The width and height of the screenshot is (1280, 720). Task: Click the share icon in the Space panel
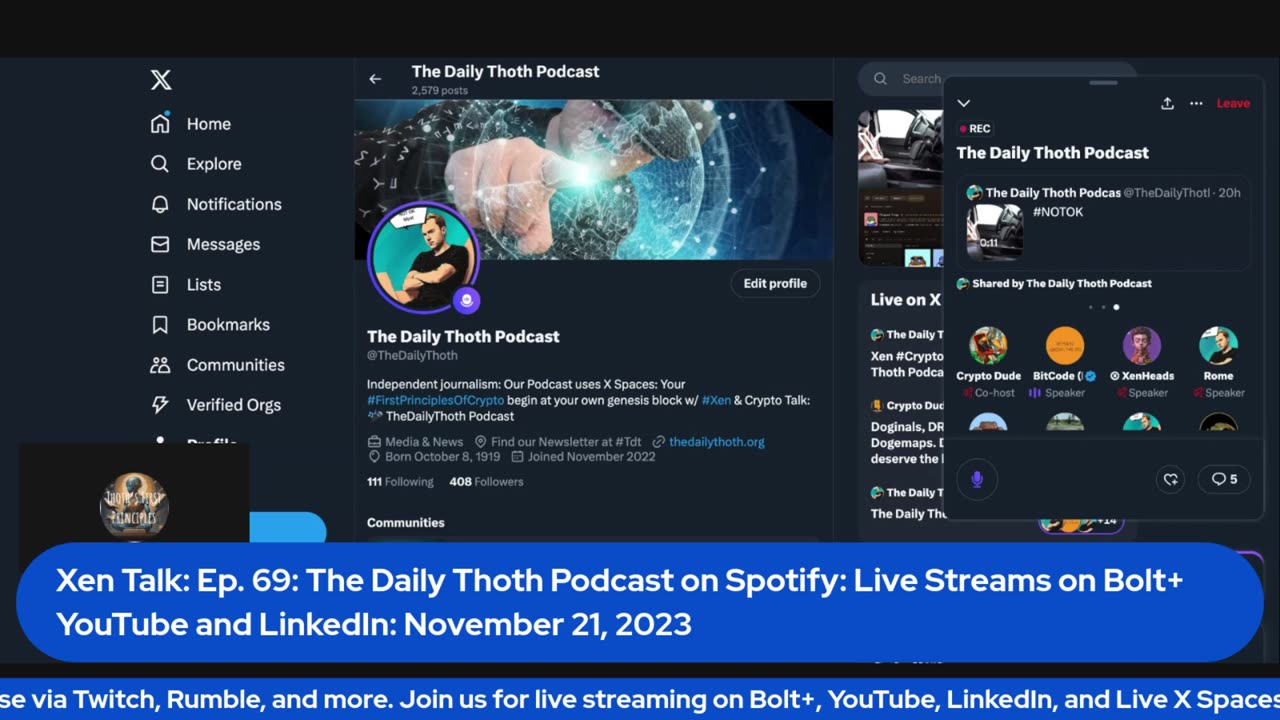tap(1167, 103)
